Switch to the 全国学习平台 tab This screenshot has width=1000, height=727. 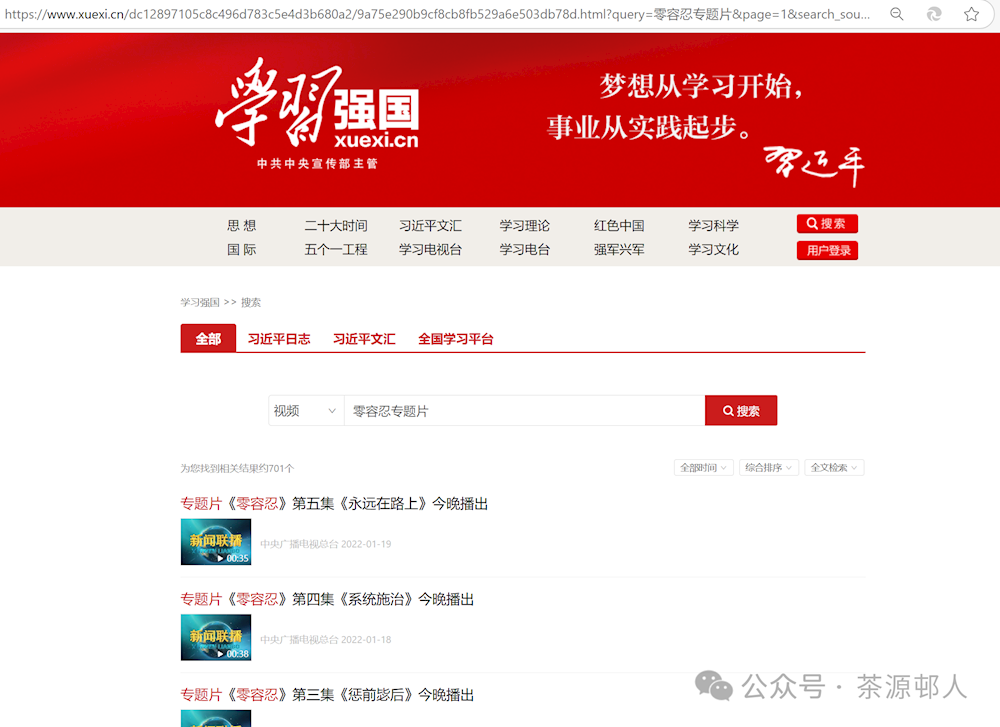point(456,339)
